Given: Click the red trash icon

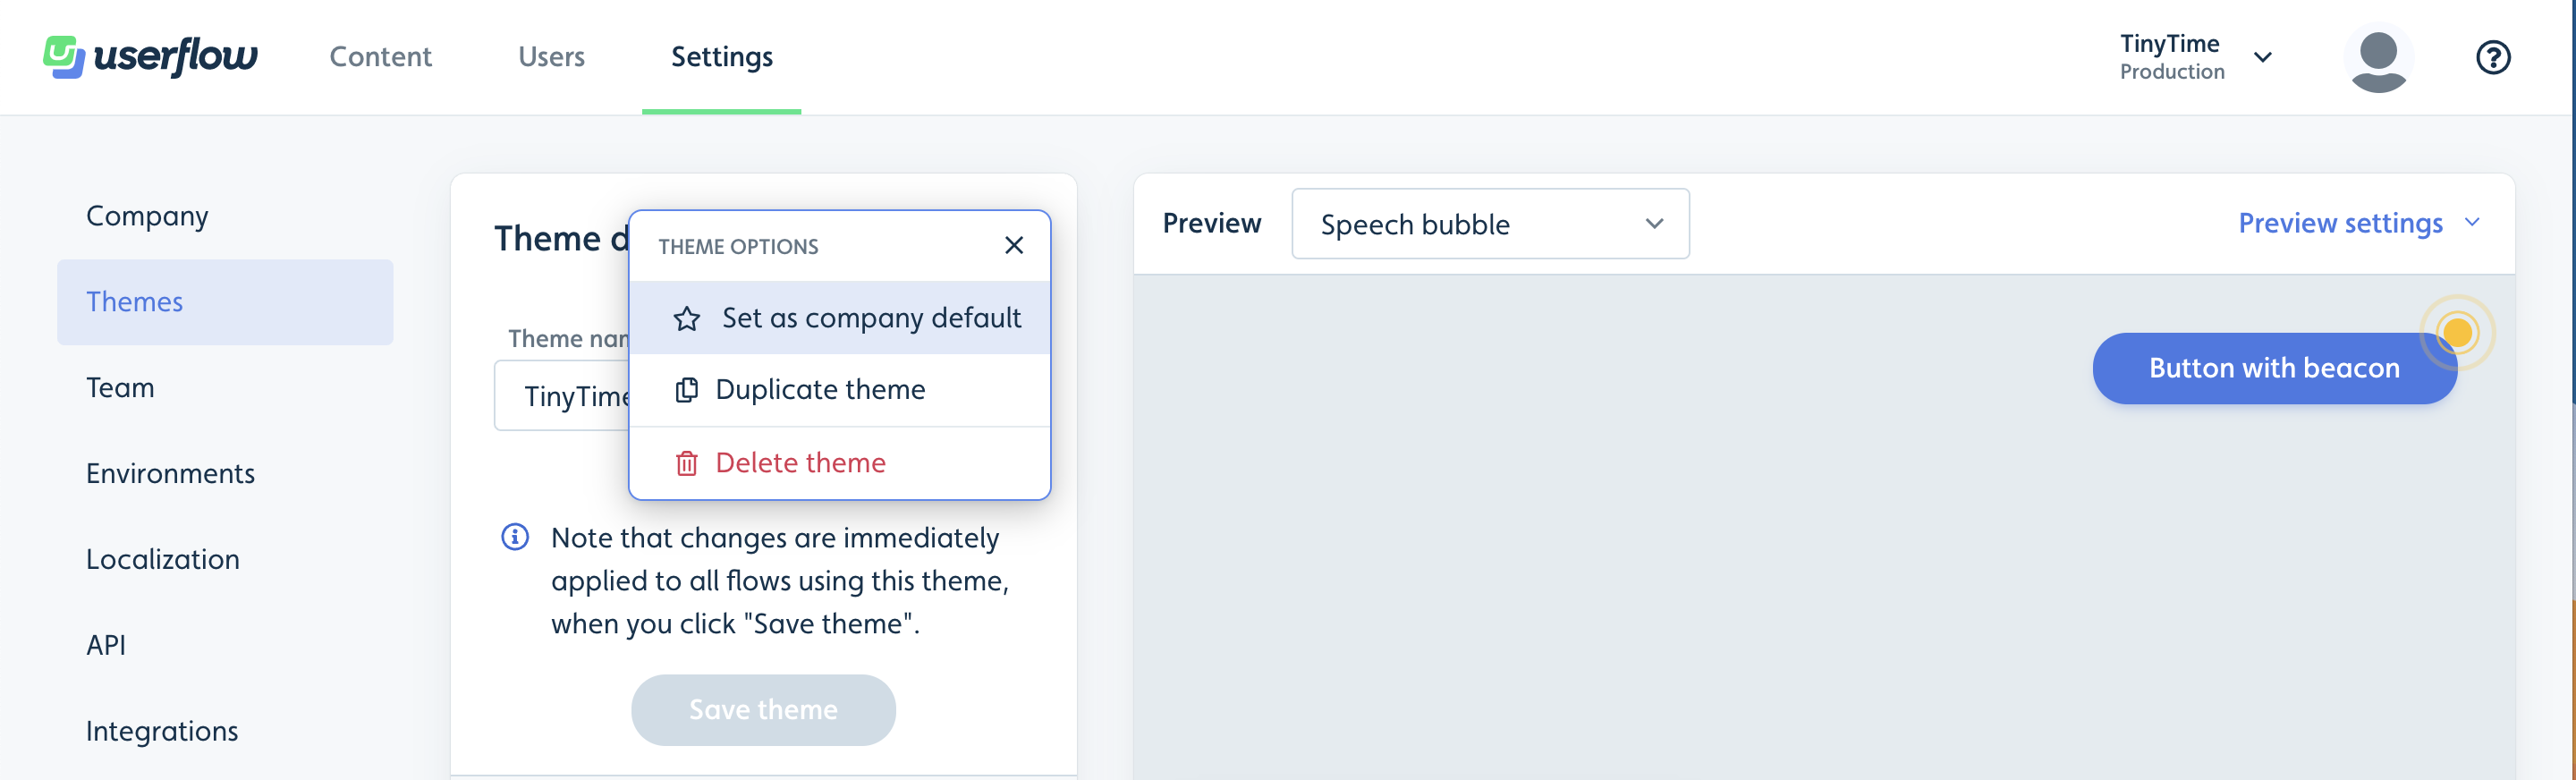Looking at the screenshot, I should [x=686, y=463].
